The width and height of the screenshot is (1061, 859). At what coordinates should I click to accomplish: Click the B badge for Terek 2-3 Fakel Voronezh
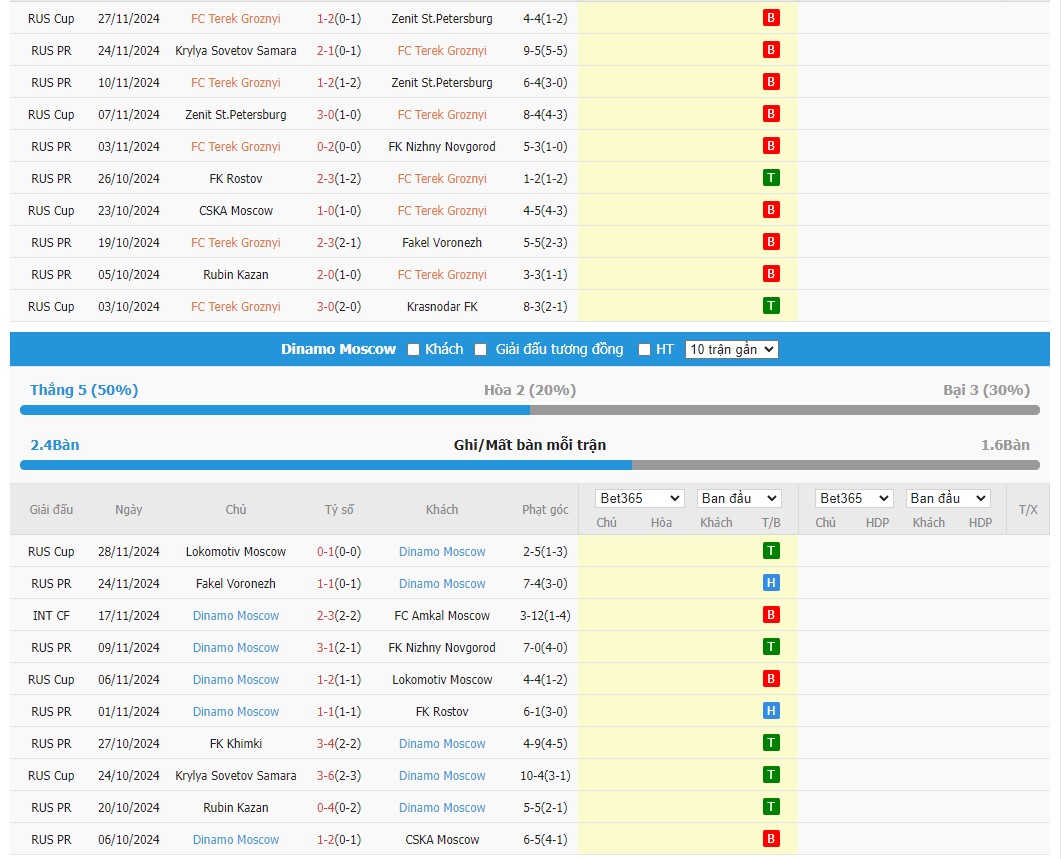[771, 242]
